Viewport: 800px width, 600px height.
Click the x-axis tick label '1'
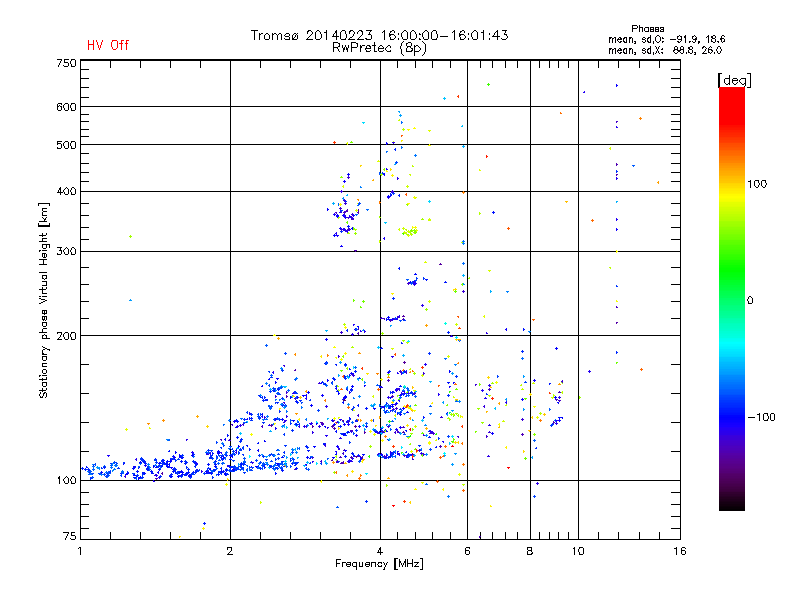tap(80, 551)
